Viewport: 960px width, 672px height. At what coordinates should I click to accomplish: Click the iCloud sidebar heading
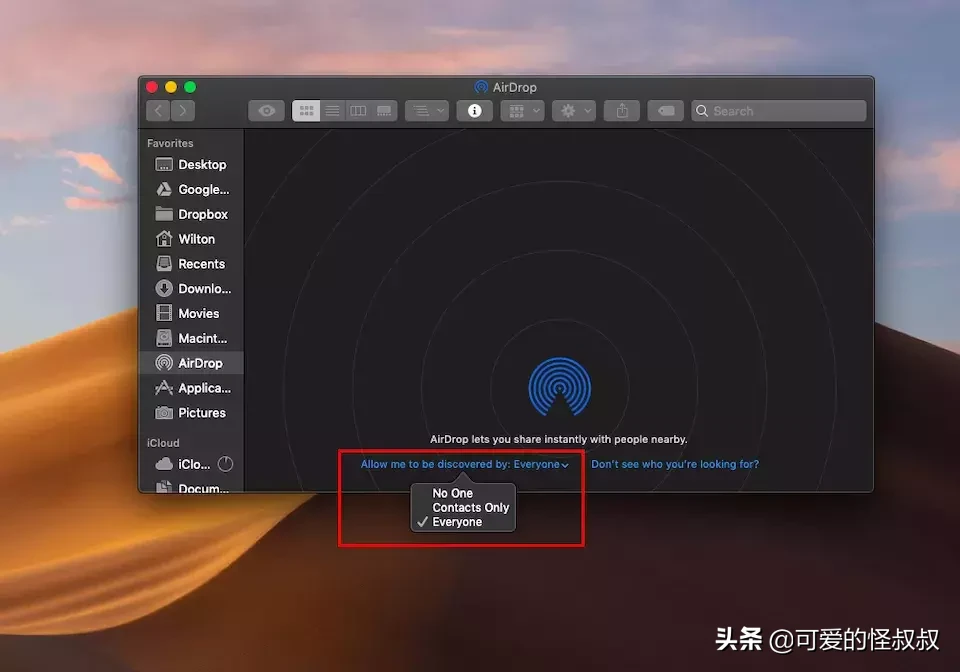(163, 443)
